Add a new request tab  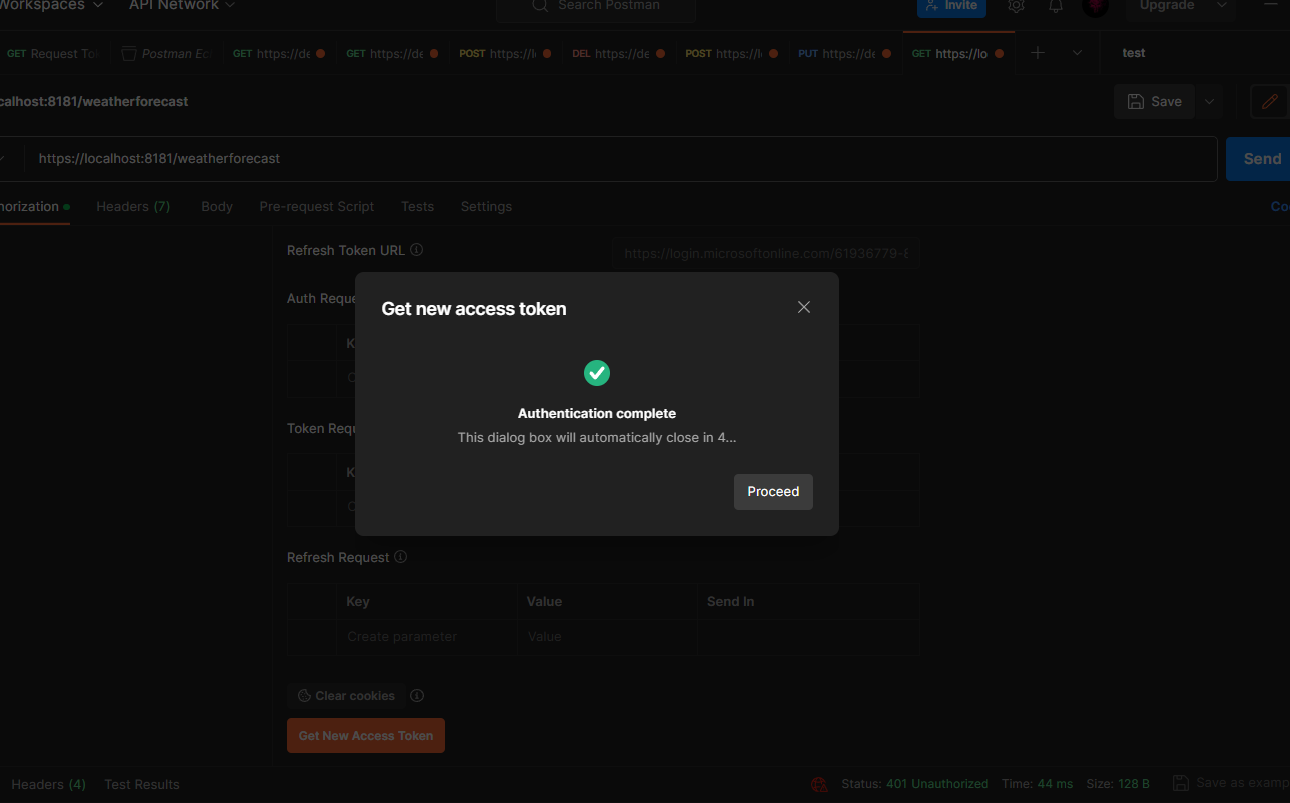pos(1038,53)
